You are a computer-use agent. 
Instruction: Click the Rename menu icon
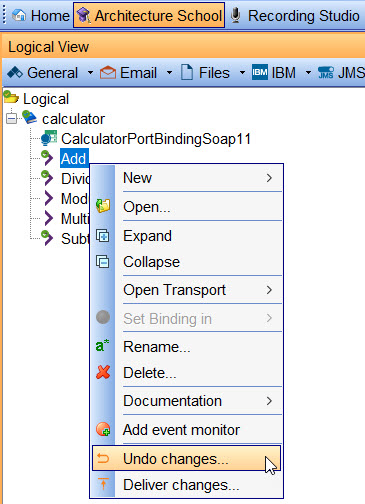(102, 346)
